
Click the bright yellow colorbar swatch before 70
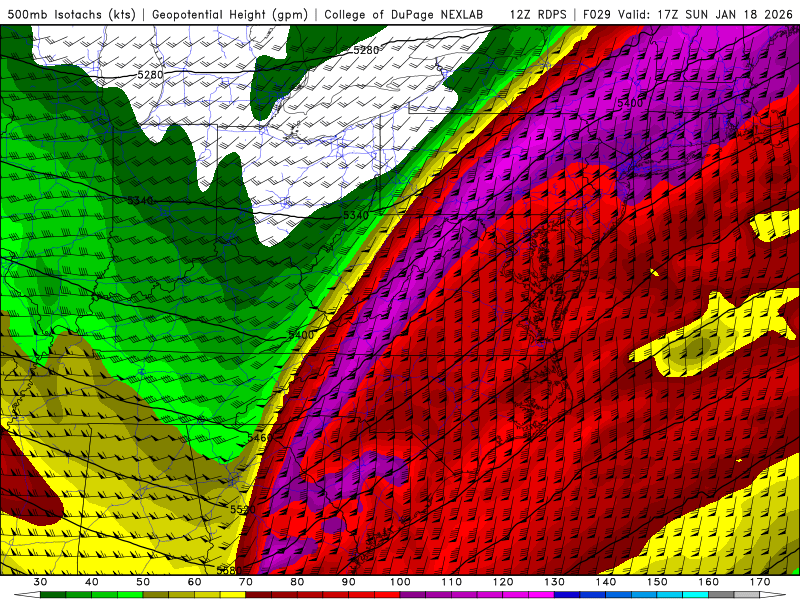coord(233,595)
